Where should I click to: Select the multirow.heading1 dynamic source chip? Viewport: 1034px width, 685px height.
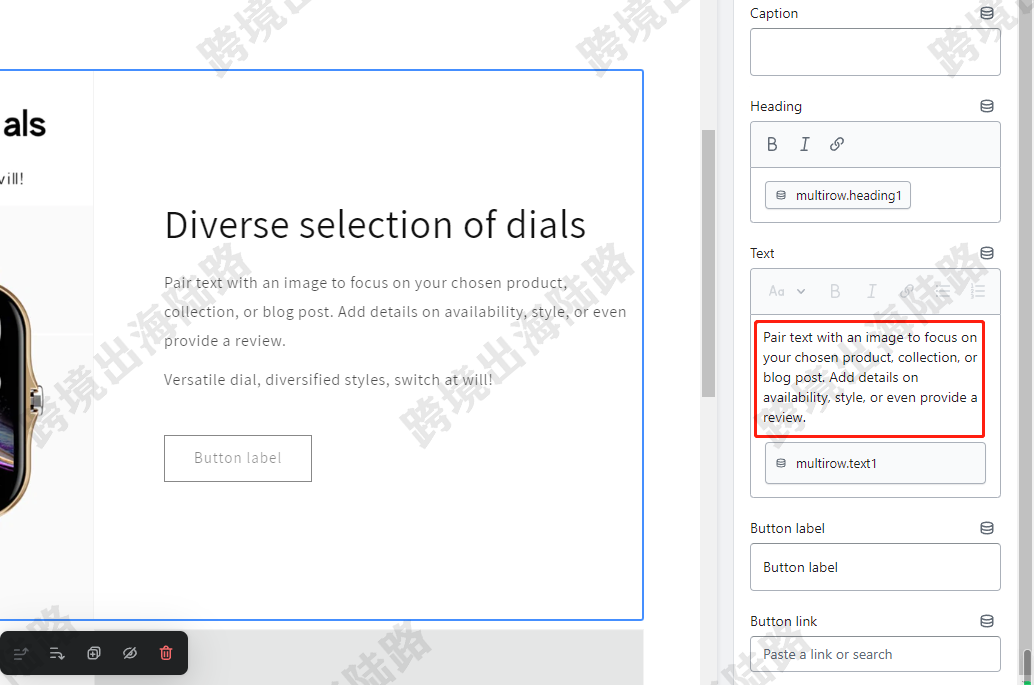point(837,195)
